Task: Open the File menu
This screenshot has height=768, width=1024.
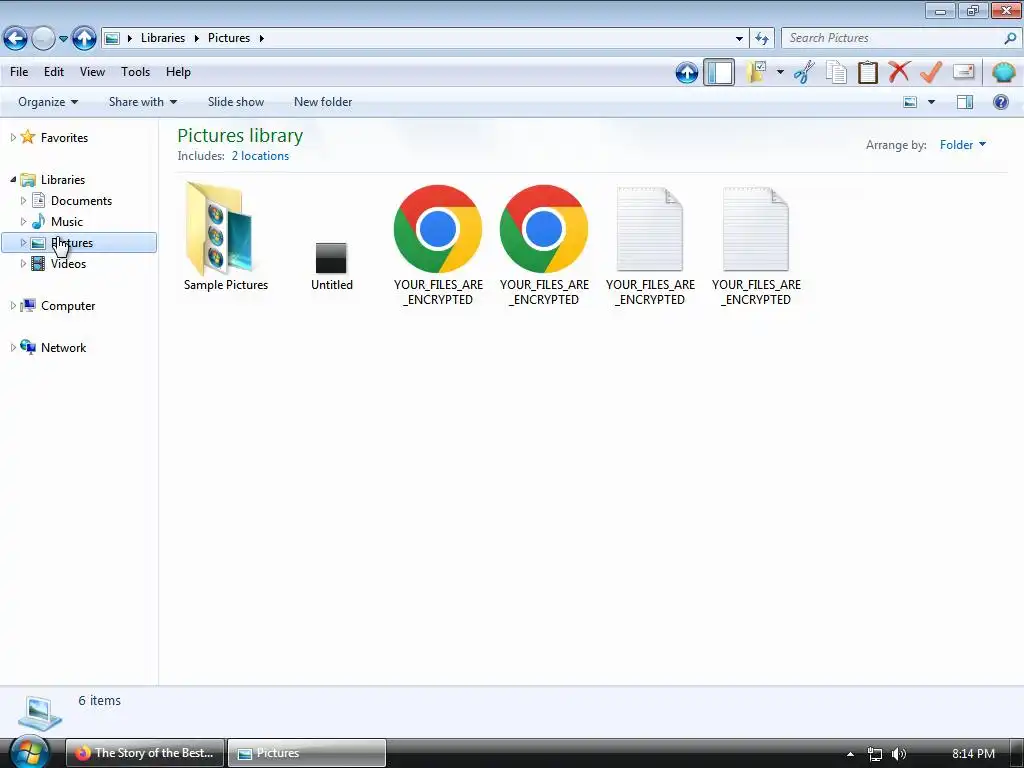Action: (19, 72)
